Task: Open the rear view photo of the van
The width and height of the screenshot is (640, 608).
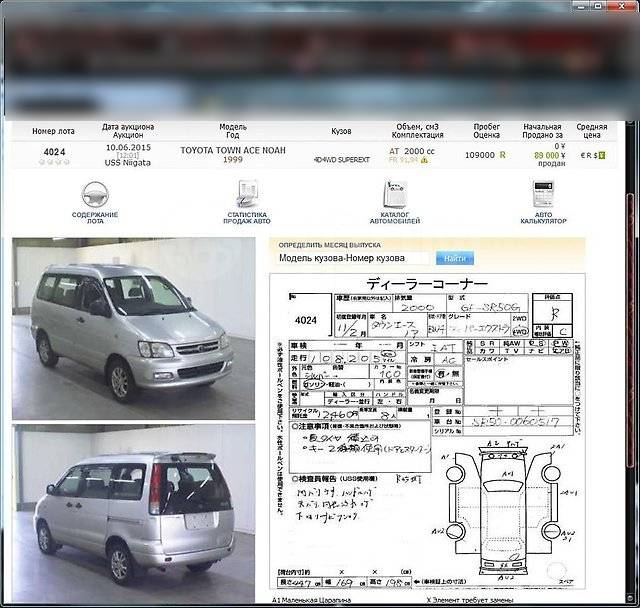Action: tap(133, 514)
